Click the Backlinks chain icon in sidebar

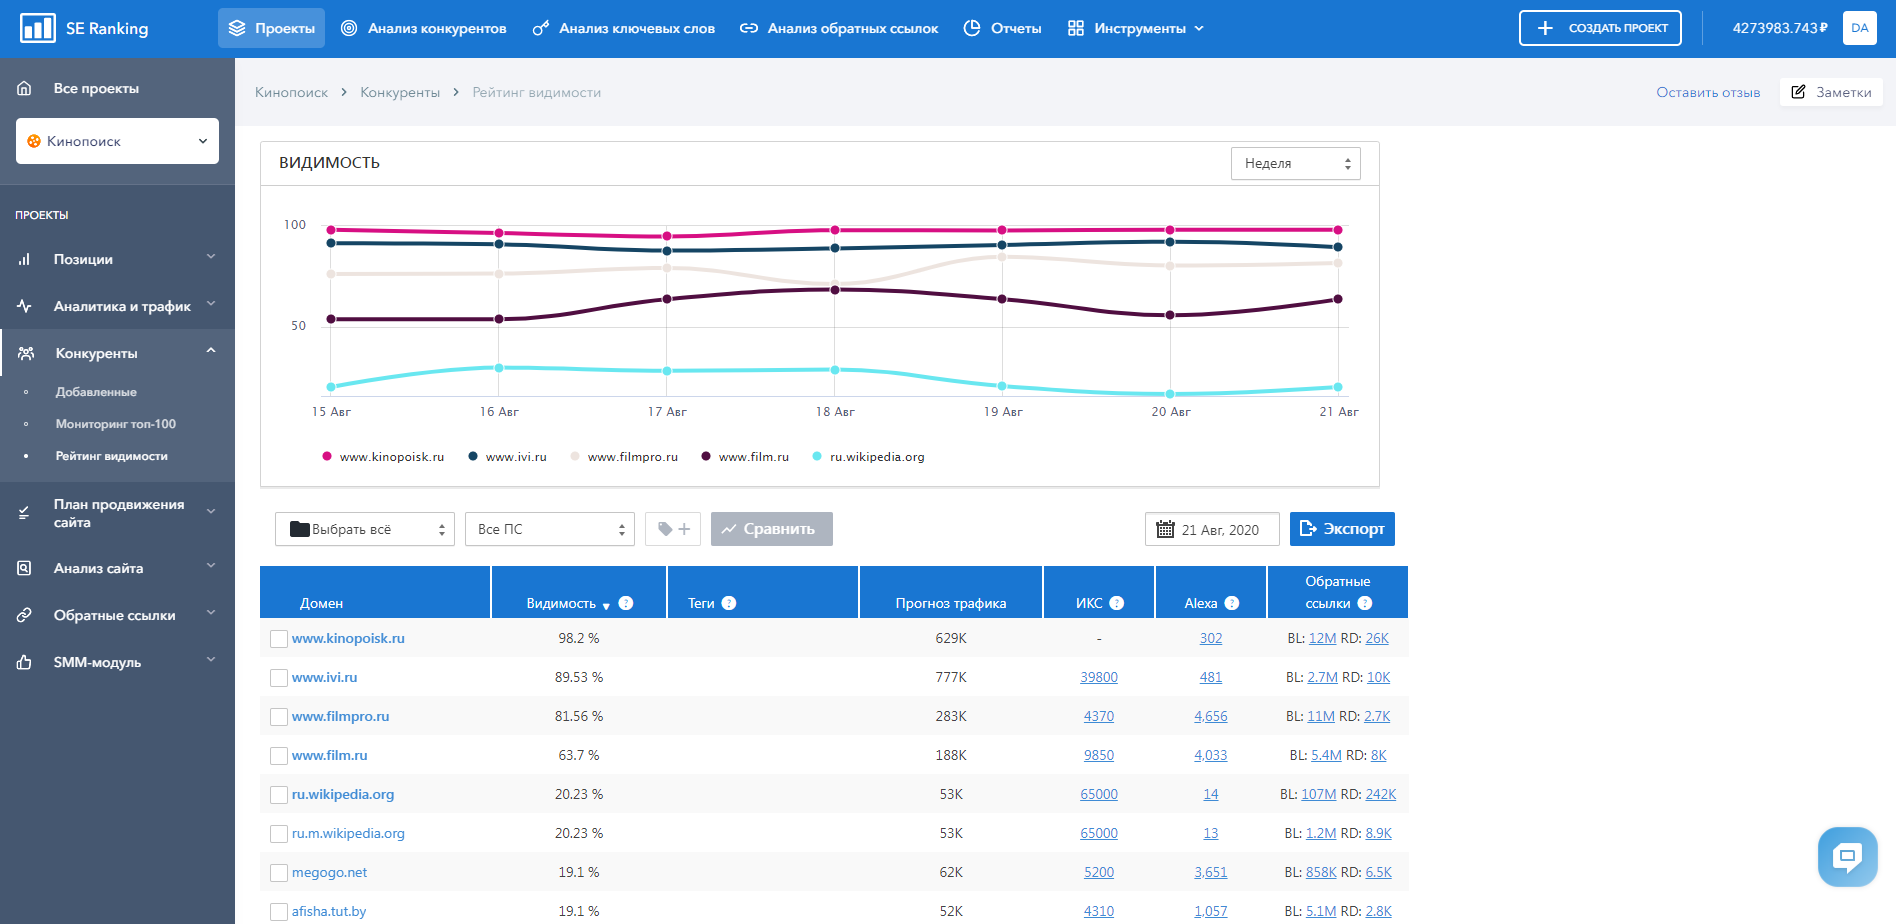(25, 615)
